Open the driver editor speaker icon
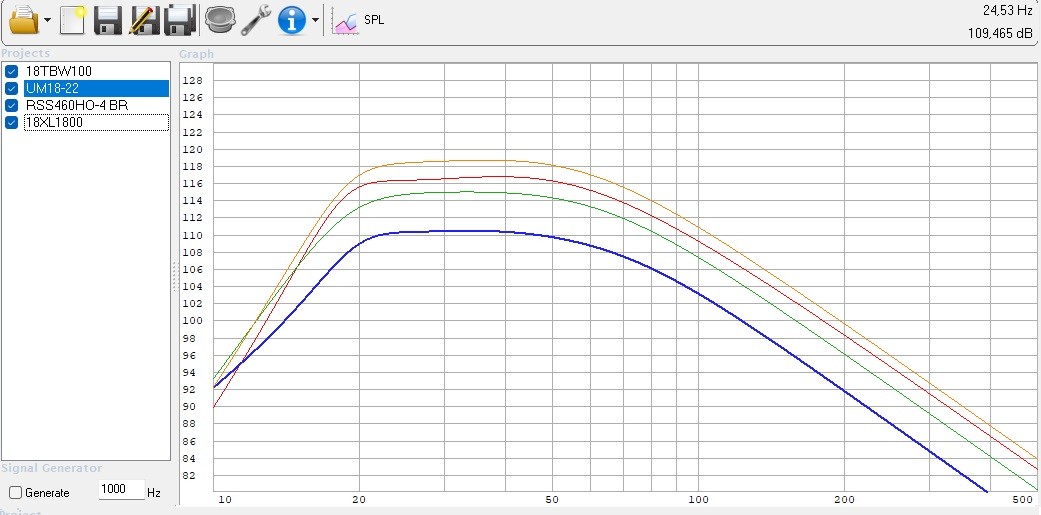The height and width of the screenshot is (515, 1041). [x=219, y=19]
